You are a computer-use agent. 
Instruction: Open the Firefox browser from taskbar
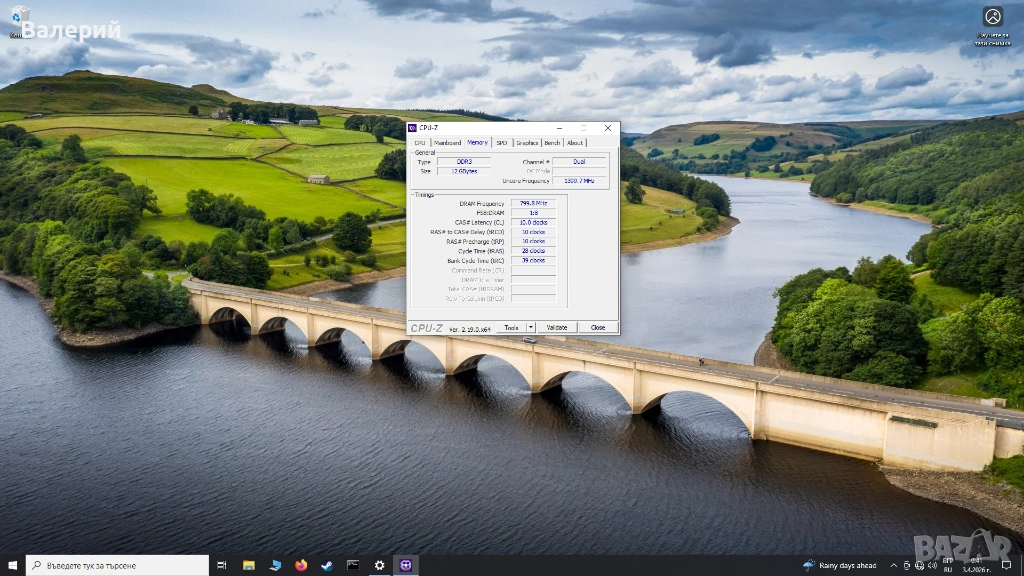(x=301, y=565)
